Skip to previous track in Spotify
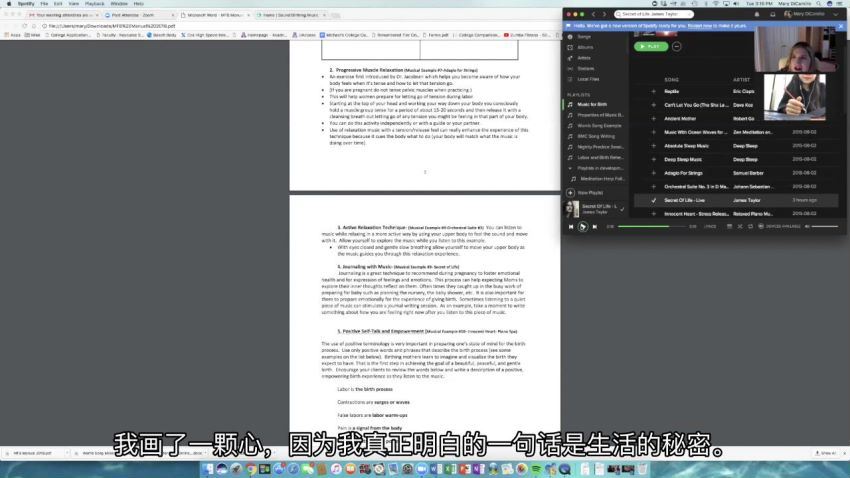This screenshot has width=850, height=478. (x=571, y=227)
